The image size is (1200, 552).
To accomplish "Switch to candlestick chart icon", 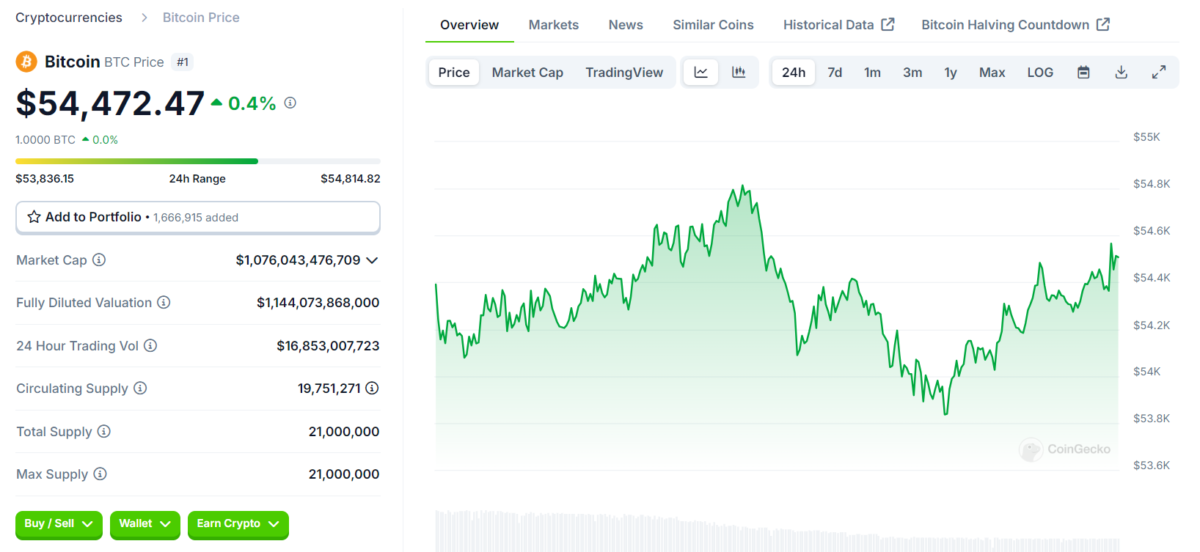I will click(x=739, y=72).
